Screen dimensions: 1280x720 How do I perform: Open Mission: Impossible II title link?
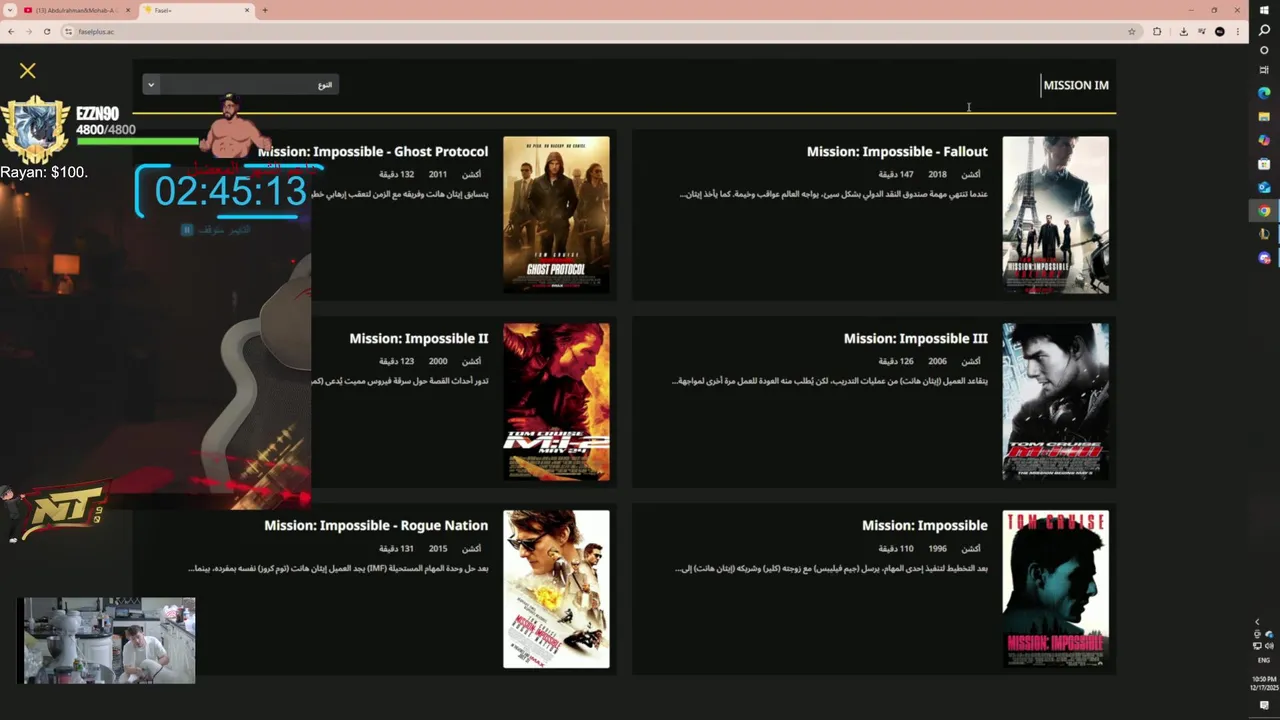click(419, 339)
